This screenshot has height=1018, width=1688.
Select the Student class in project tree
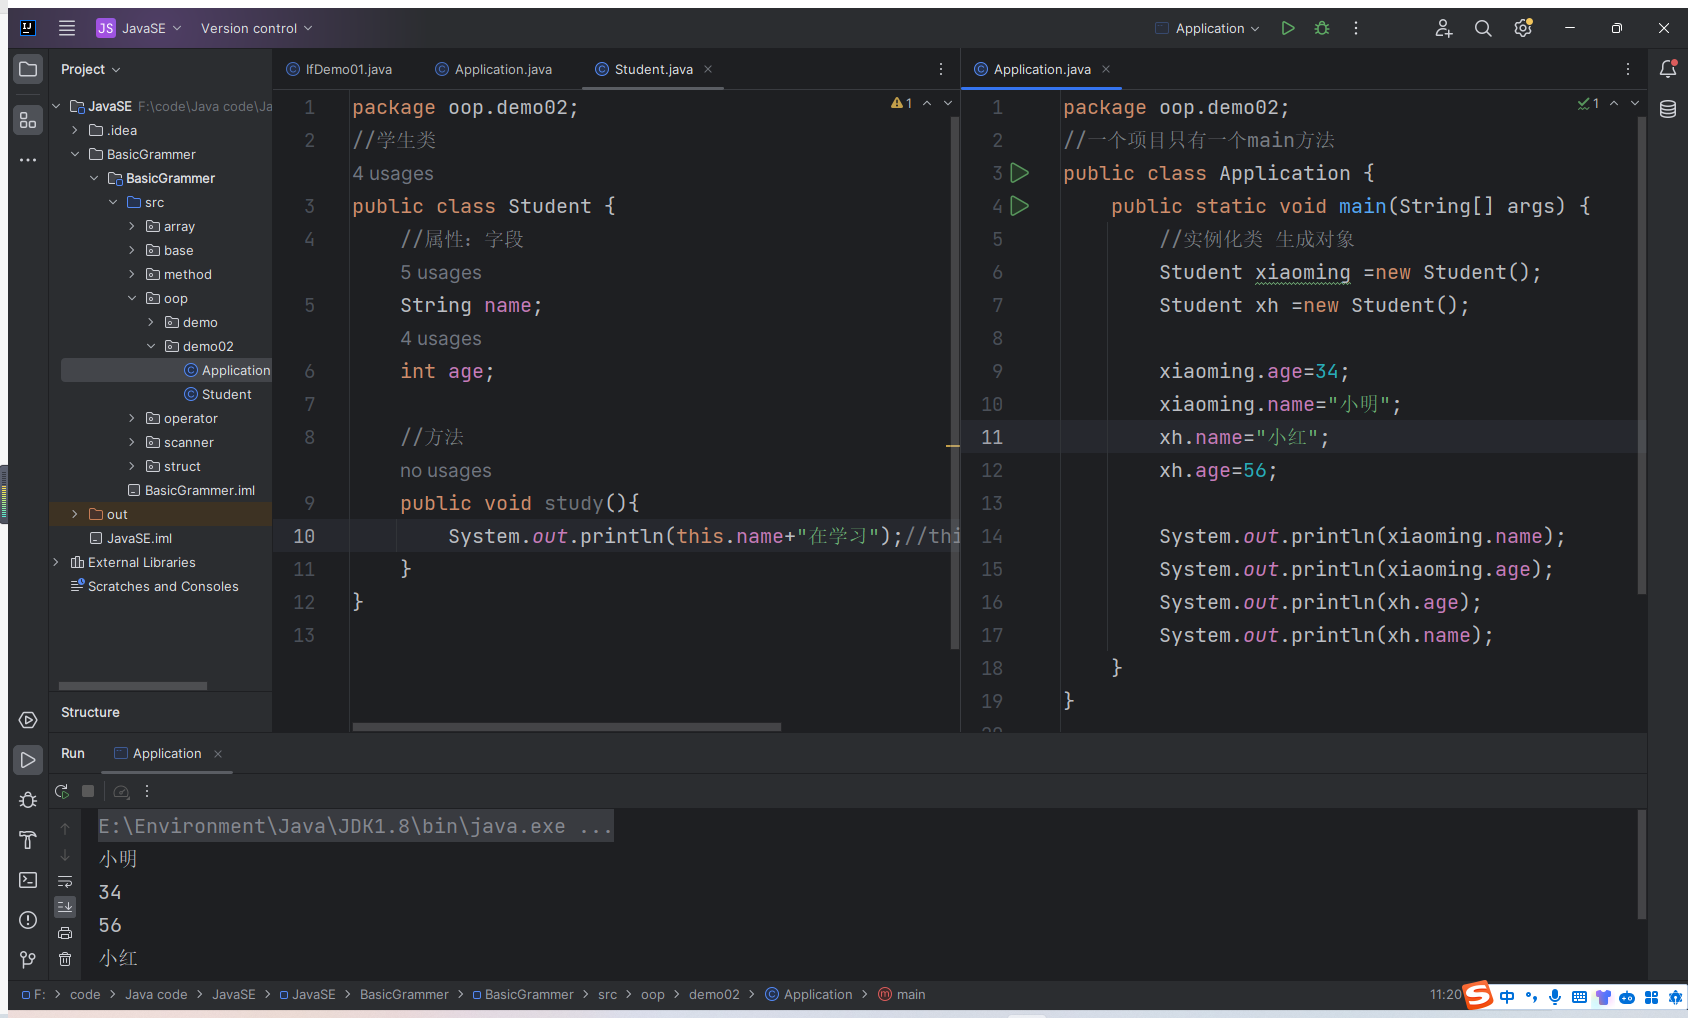(226, 394)
